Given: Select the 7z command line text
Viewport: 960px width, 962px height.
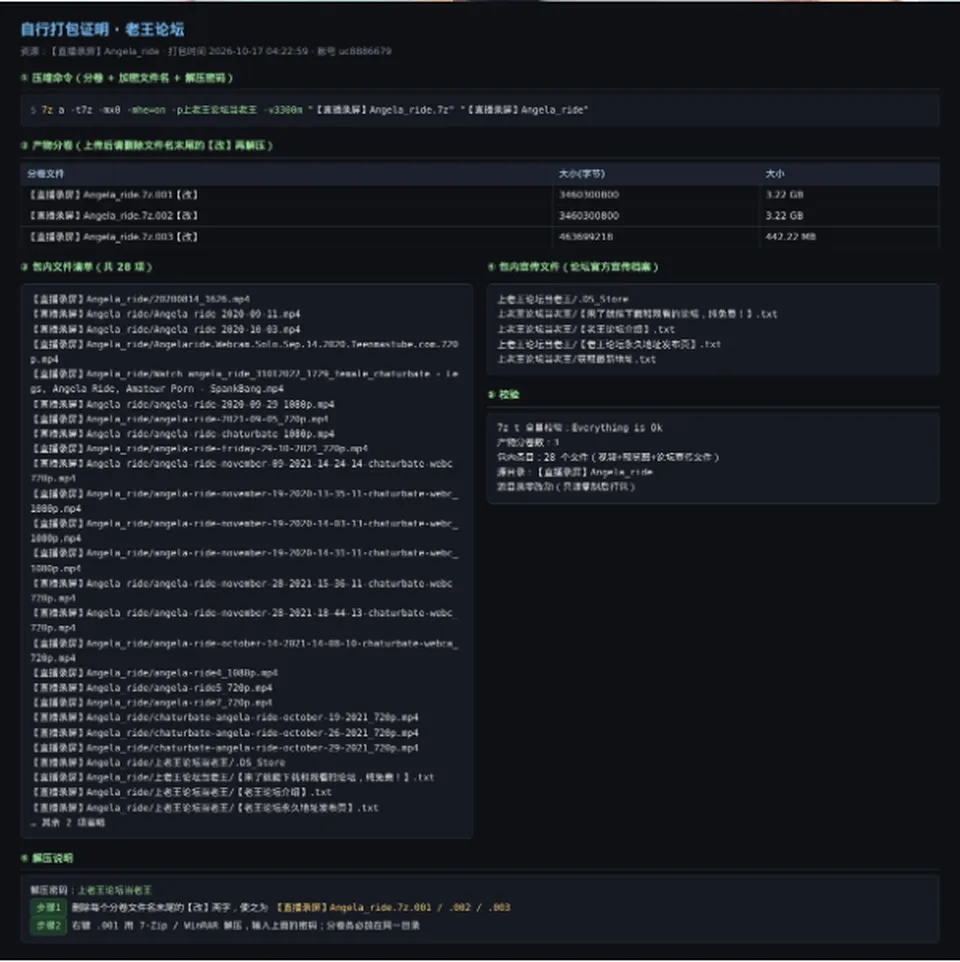Looking at the screenshot, I should (309, 110).
